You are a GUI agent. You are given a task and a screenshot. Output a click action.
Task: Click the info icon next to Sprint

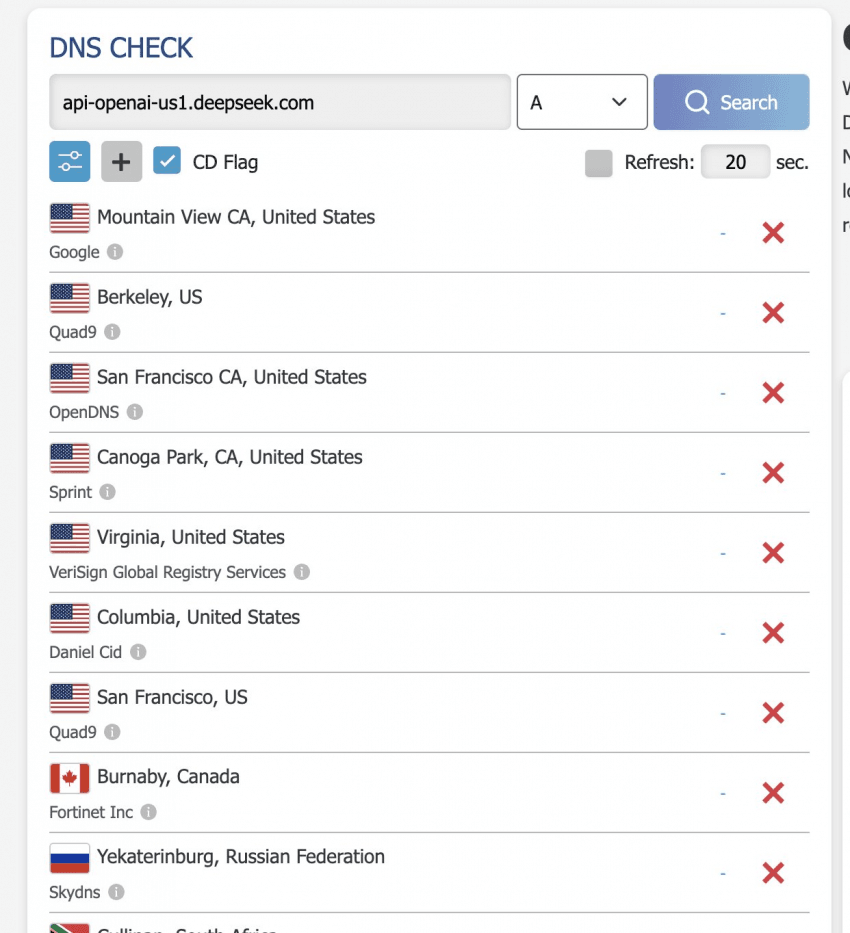[x=108, y=492]
